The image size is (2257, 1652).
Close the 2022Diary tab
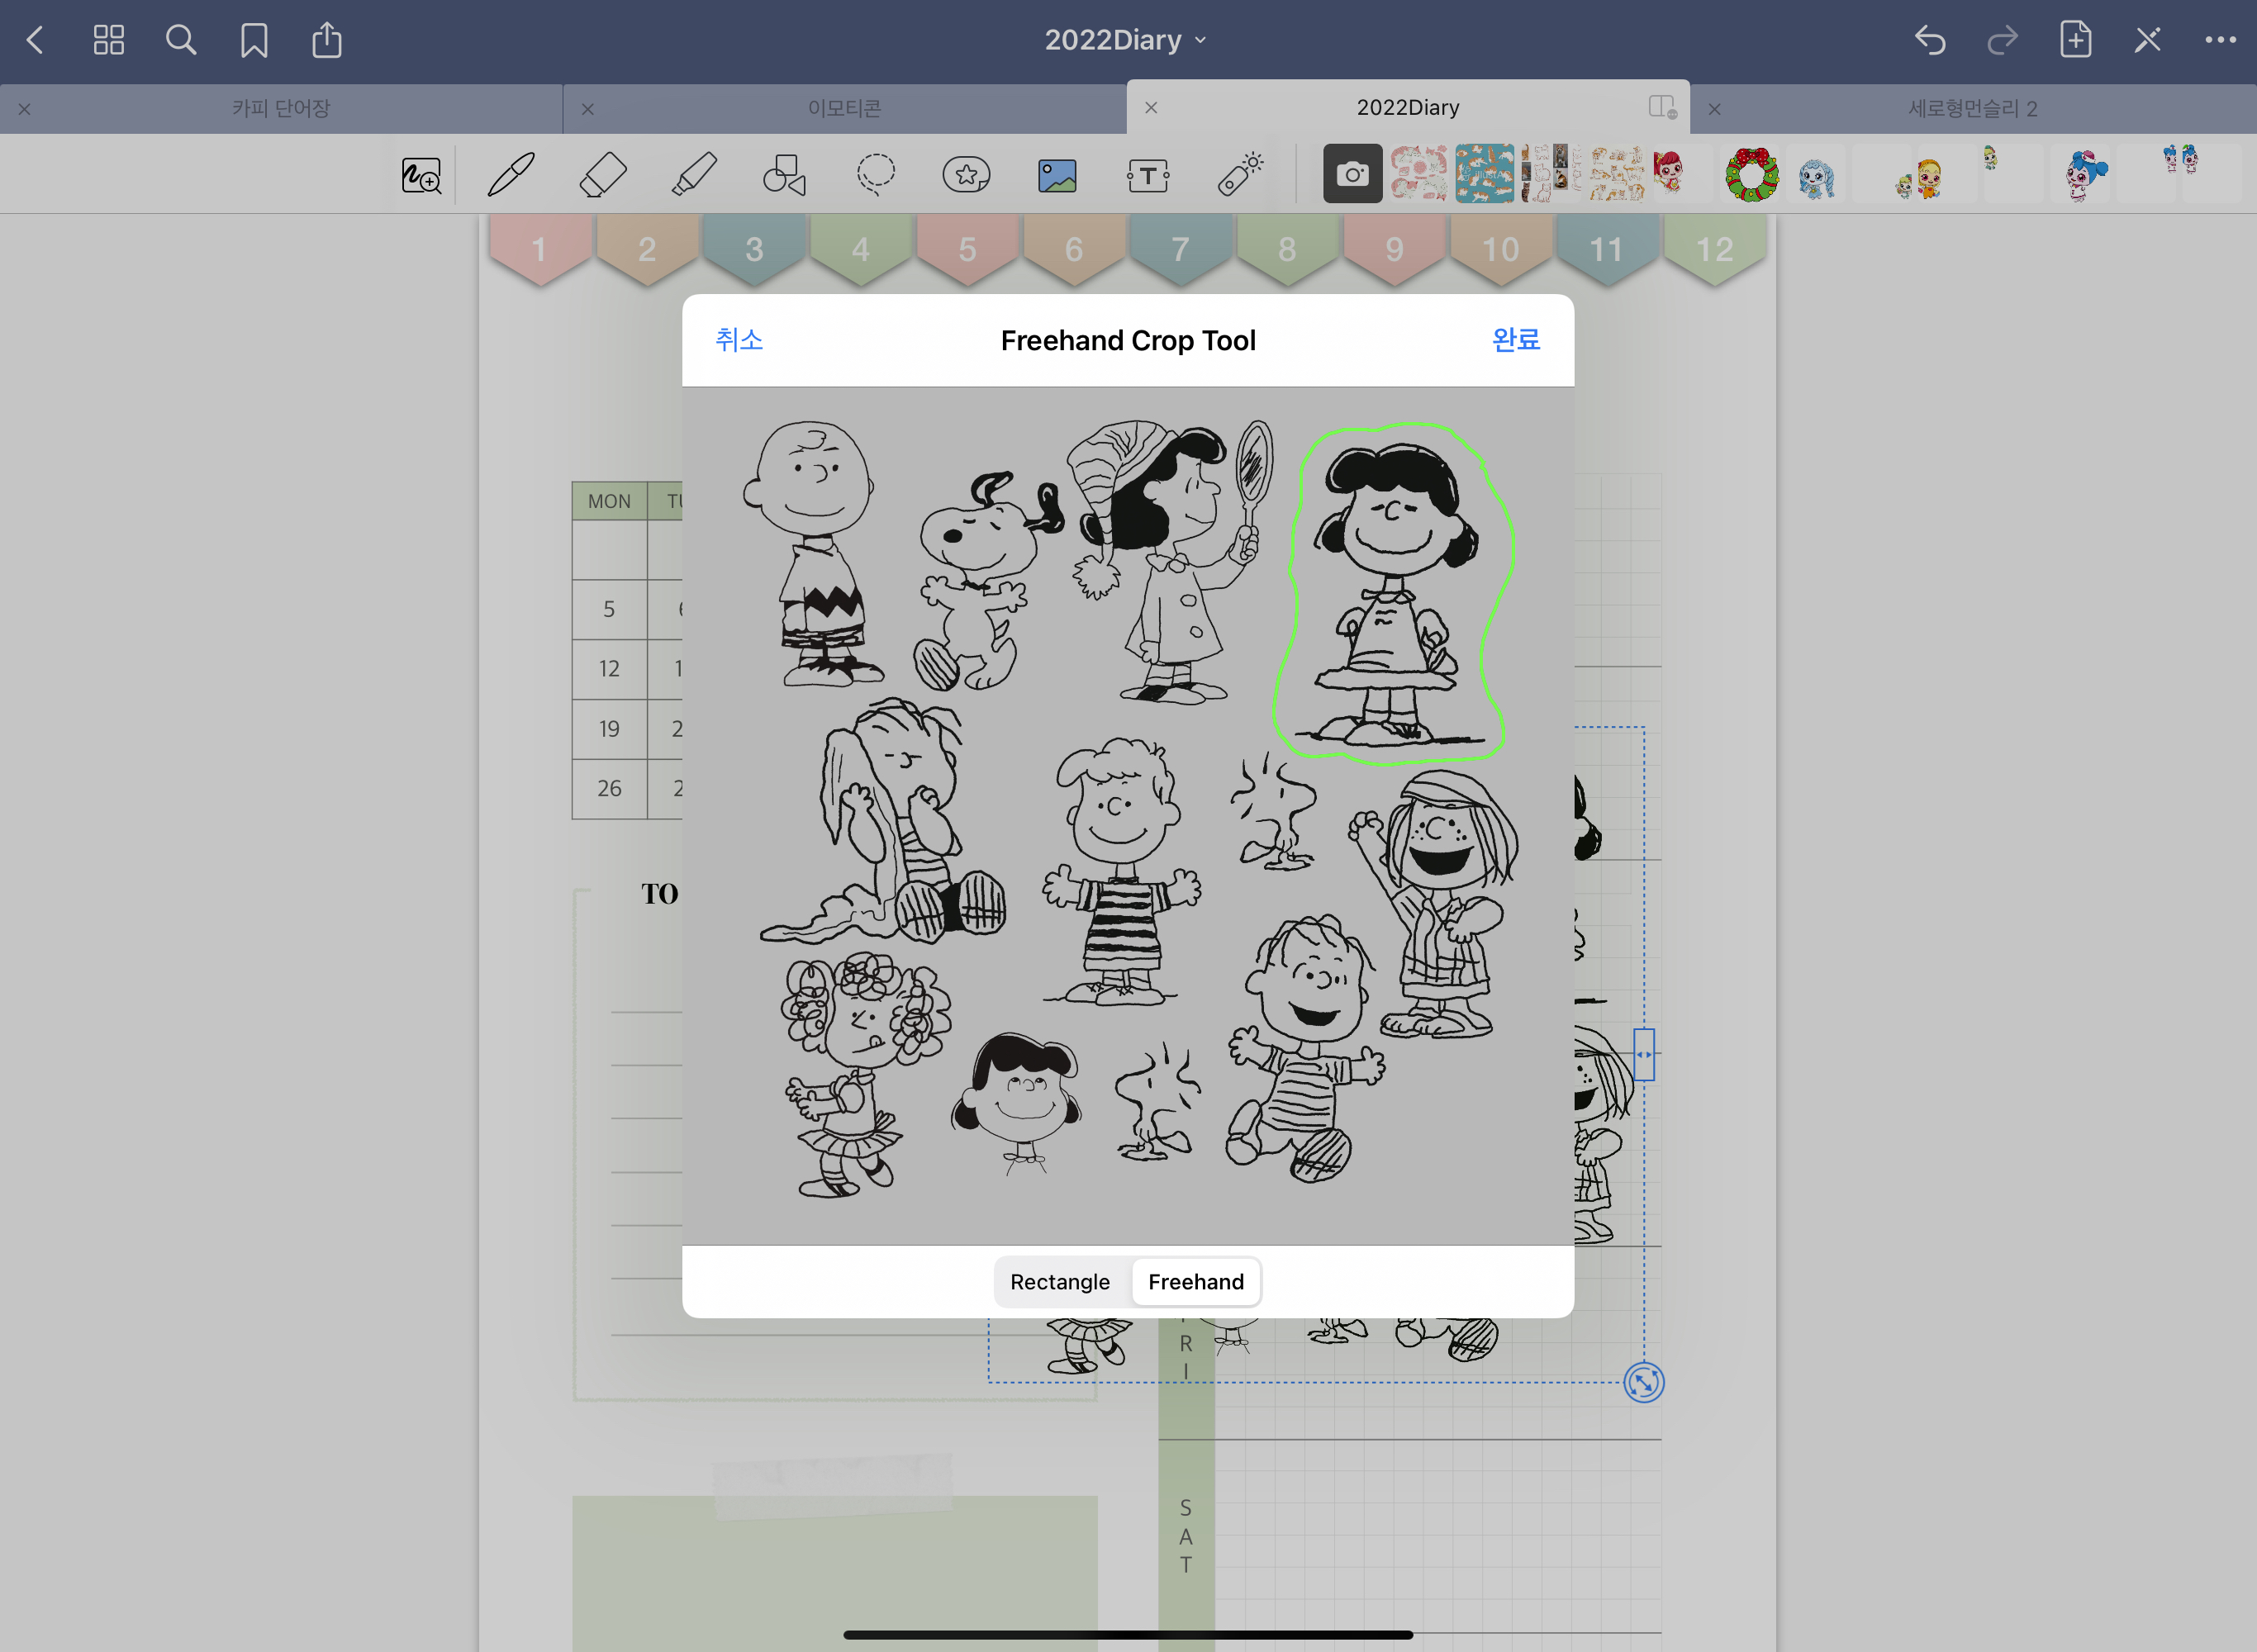1151,107
